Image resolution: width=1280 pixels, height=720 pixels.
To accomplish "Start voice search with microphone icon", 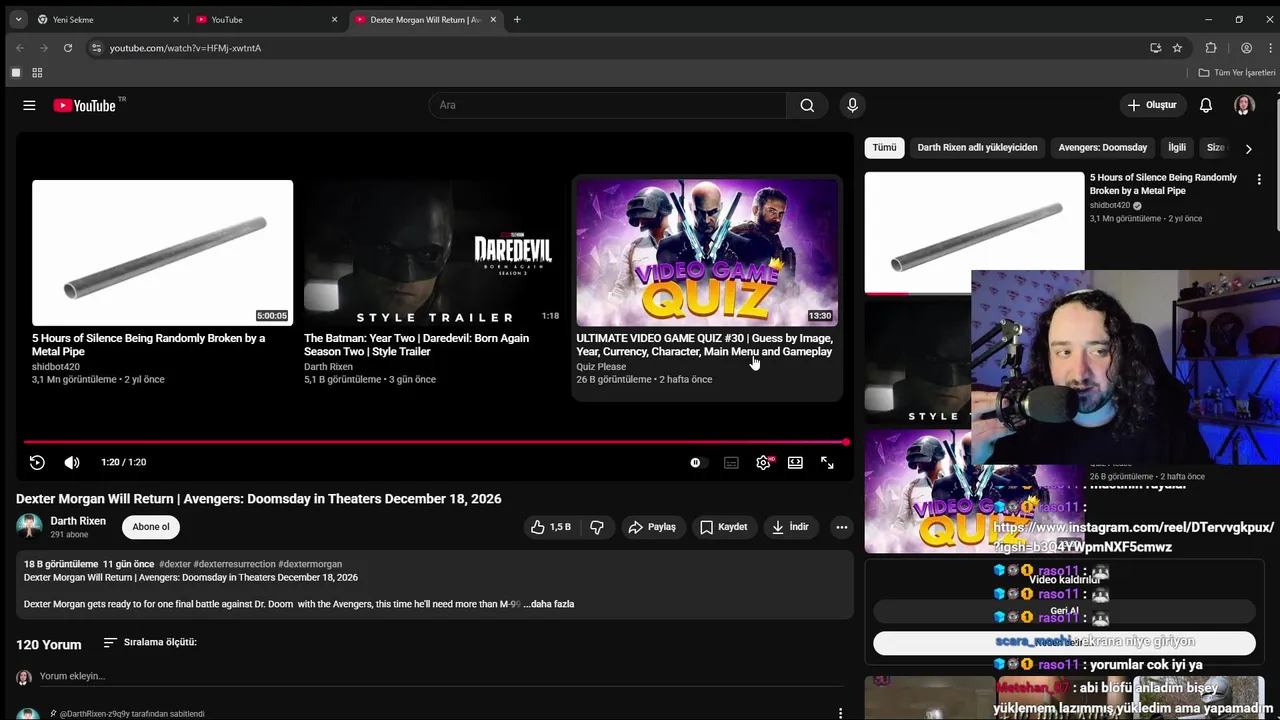I will coord(852,105).
